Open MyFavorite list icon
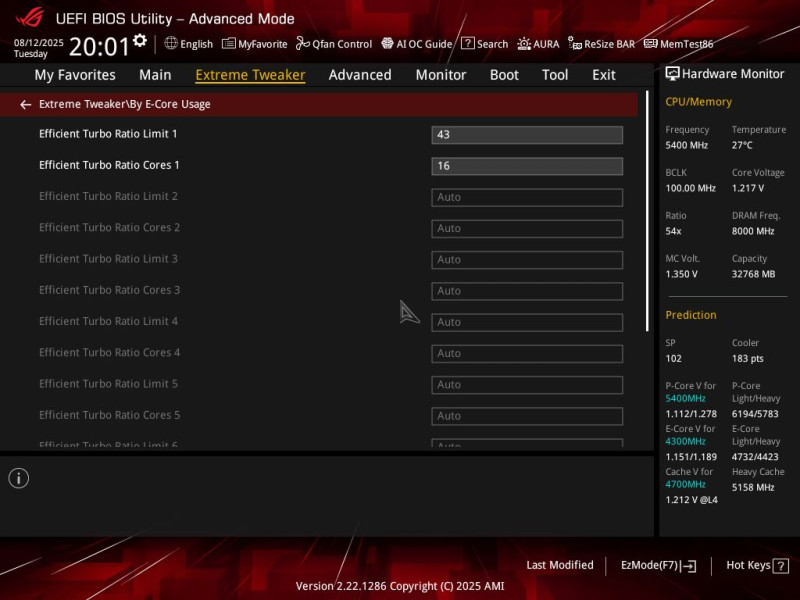Screen dimensions: 800x600 click(x=229, y=43)
